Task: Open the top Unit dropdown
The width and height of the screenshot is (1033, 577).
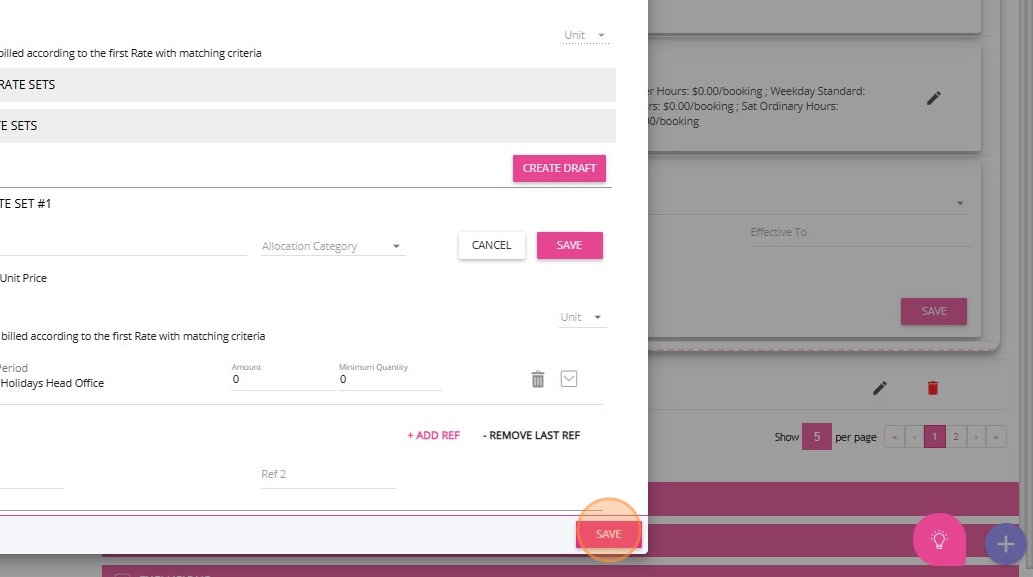Action: 586,35
